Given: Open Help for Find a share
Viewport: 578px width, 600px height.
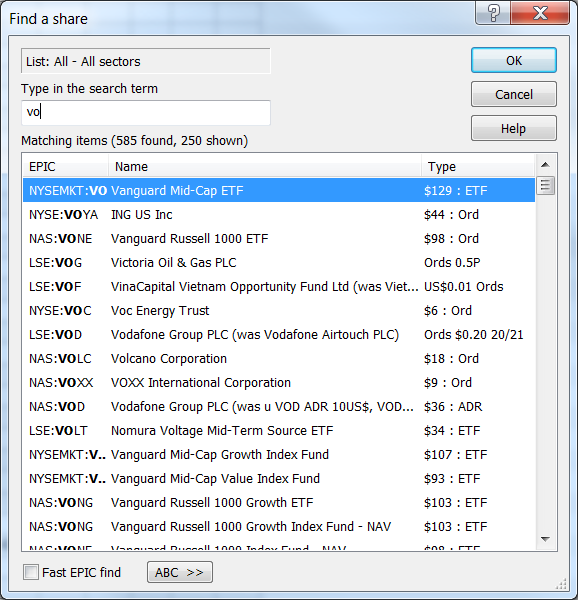Looking at the screenshot, I should tap(514, 128).
